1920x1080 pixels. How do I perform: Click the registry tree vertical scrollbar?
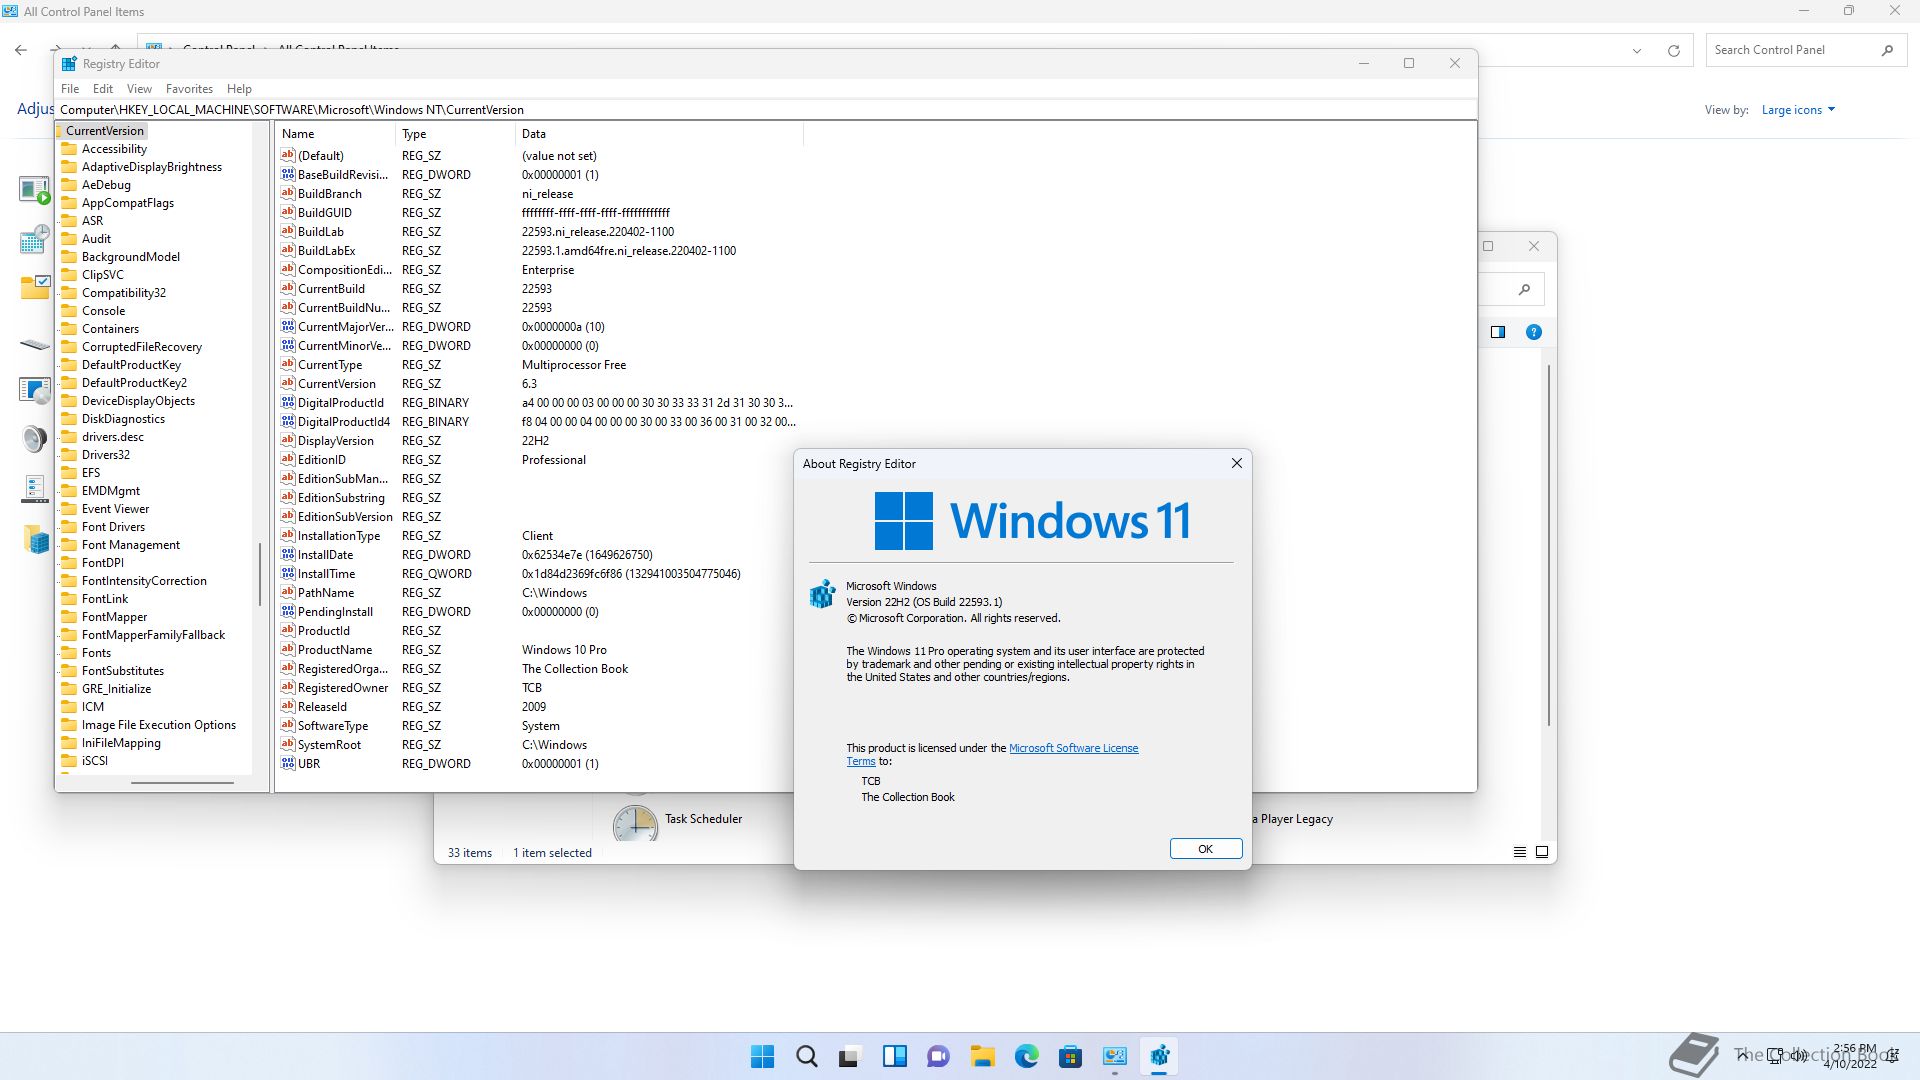point(260,574)
